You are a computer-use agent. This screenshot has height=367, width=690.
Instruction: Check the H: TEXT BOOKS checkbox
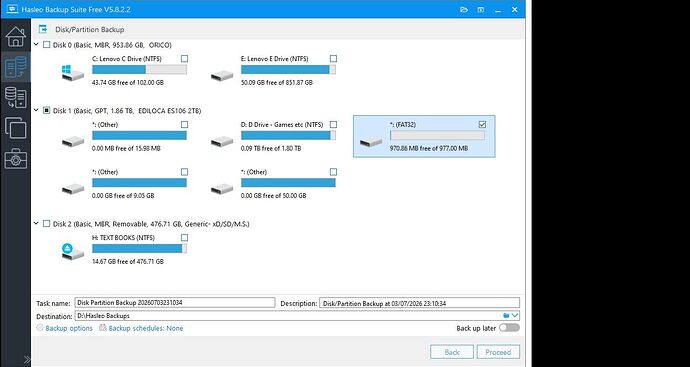pyautogui.click(x=184, y=238)
